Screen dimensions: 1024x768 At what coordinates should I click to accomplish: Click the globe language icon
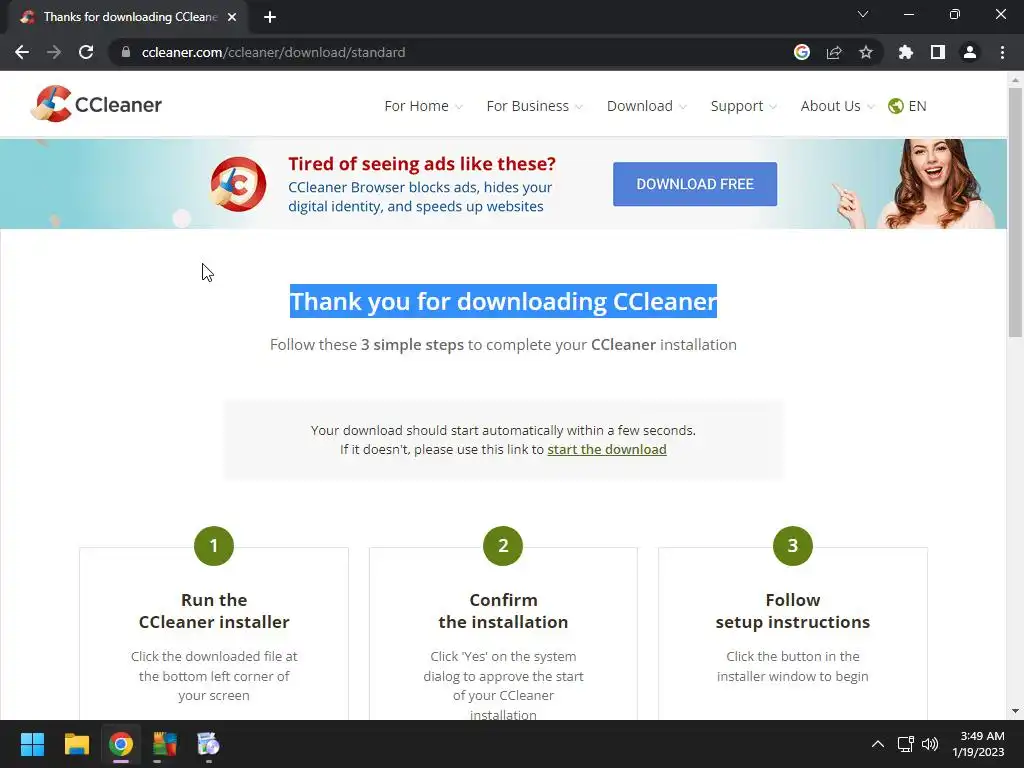pos(895,106)
